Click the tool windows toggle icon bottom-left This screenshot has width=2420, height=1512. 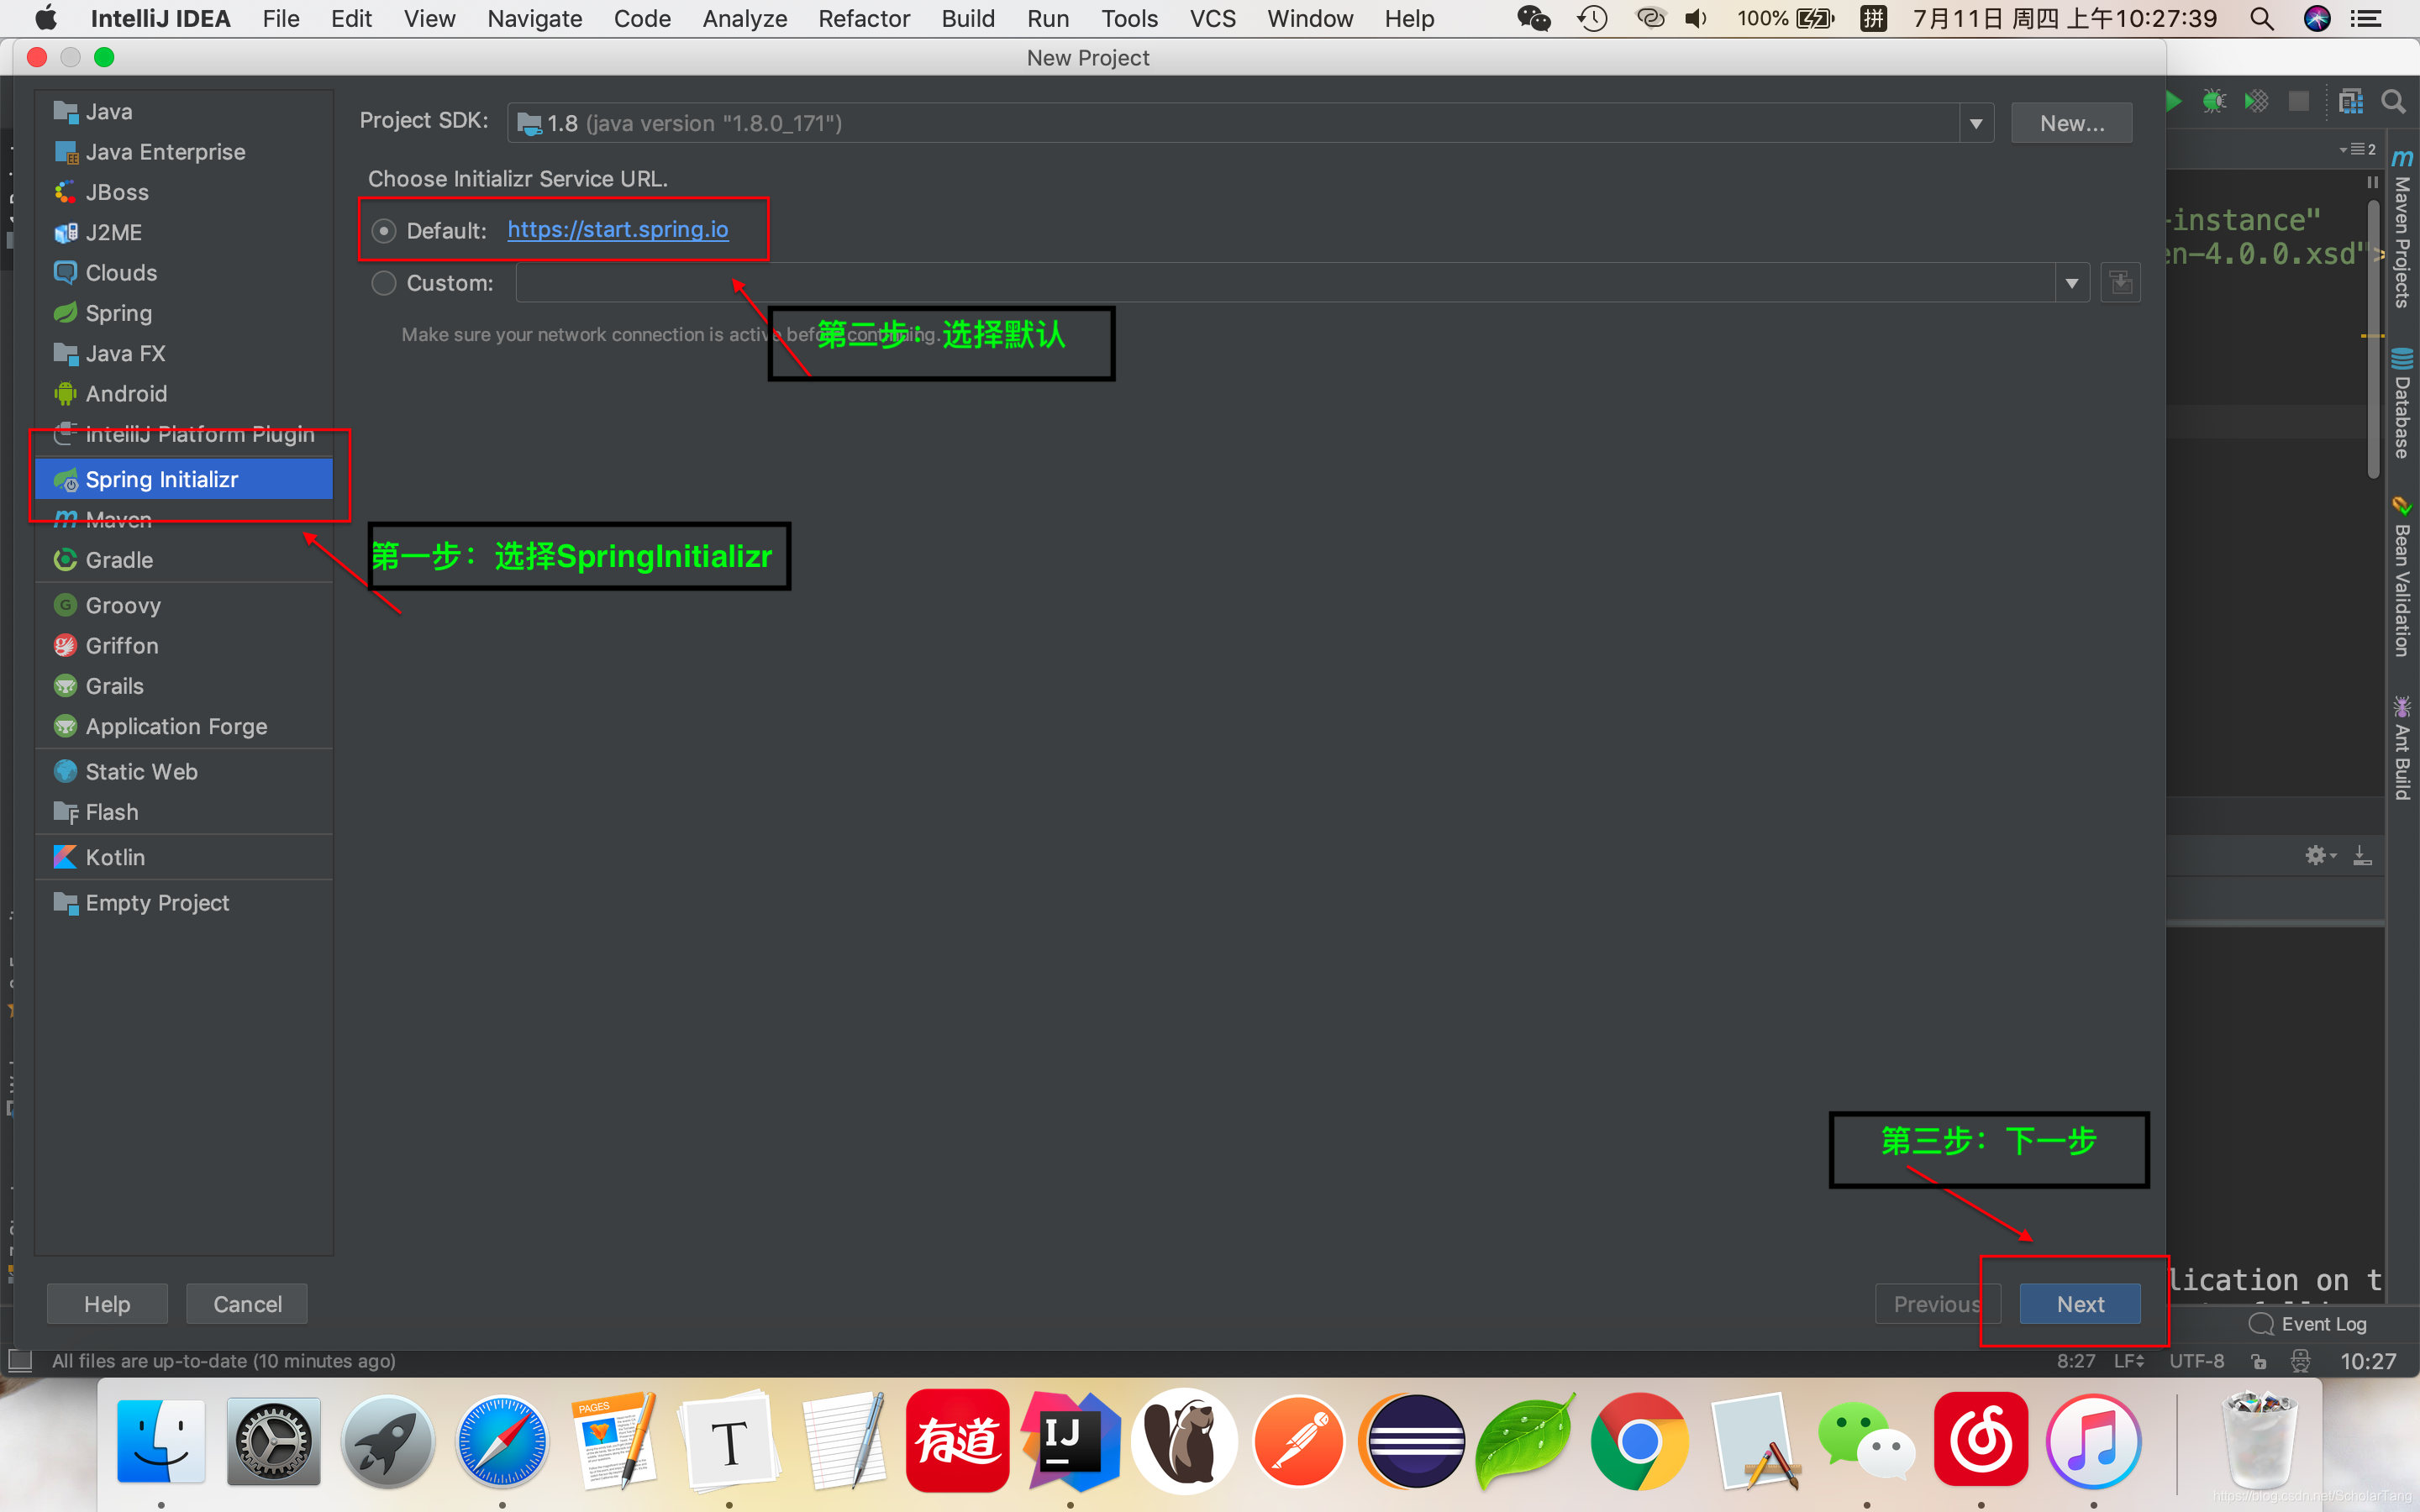pyautogui.click(x=20, y=1361)
